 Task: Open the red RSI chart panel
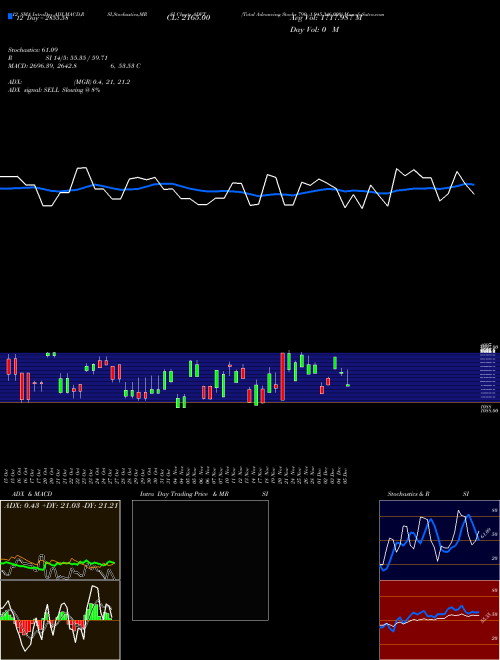click(x=439, y=620)
